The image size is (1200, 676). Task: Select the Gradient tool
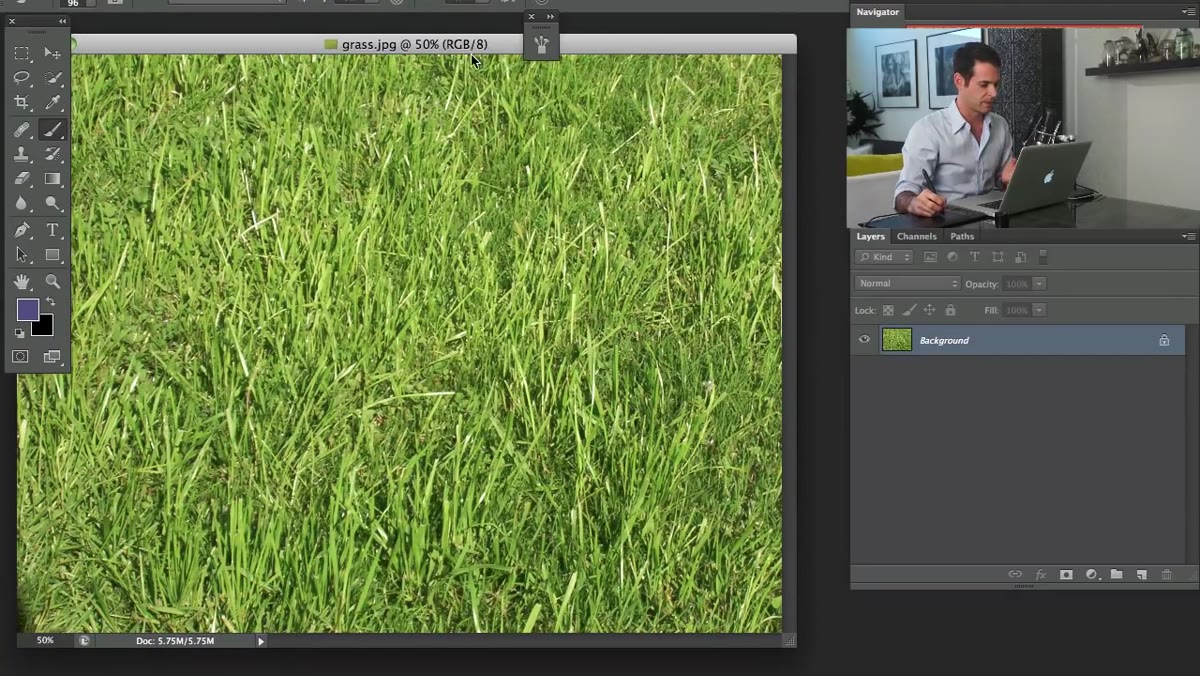tap(52, 179)
